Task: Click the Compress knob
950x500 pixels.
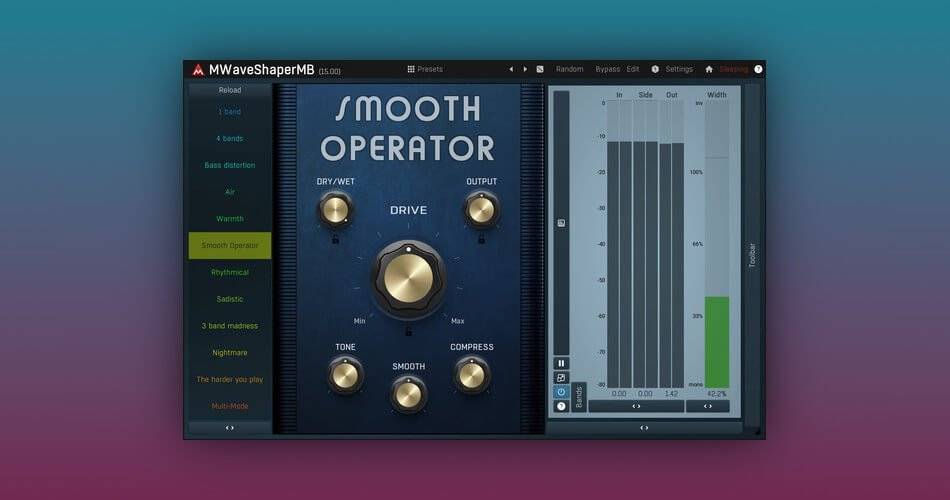Action: click(471, 375)
